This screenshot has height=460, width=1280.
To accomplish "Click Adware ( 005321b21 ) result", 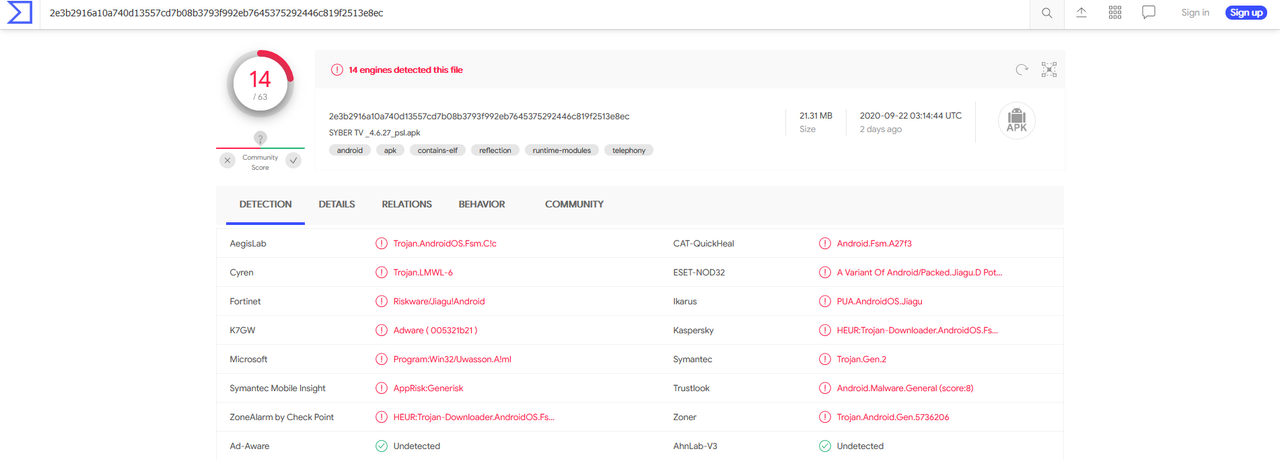I will 435,330.
